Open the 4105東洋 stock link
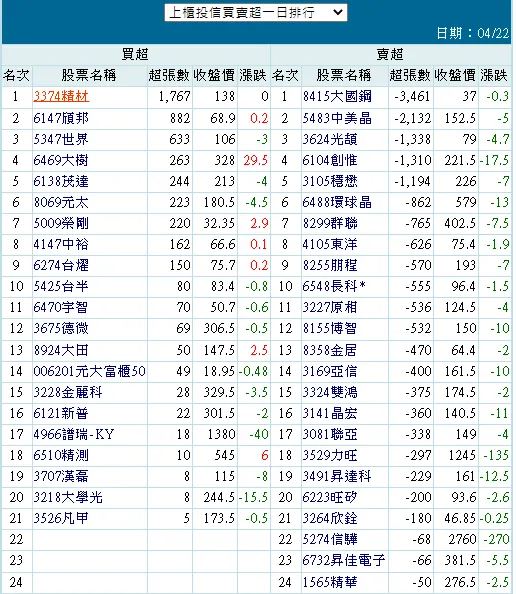 click(330, 244)
